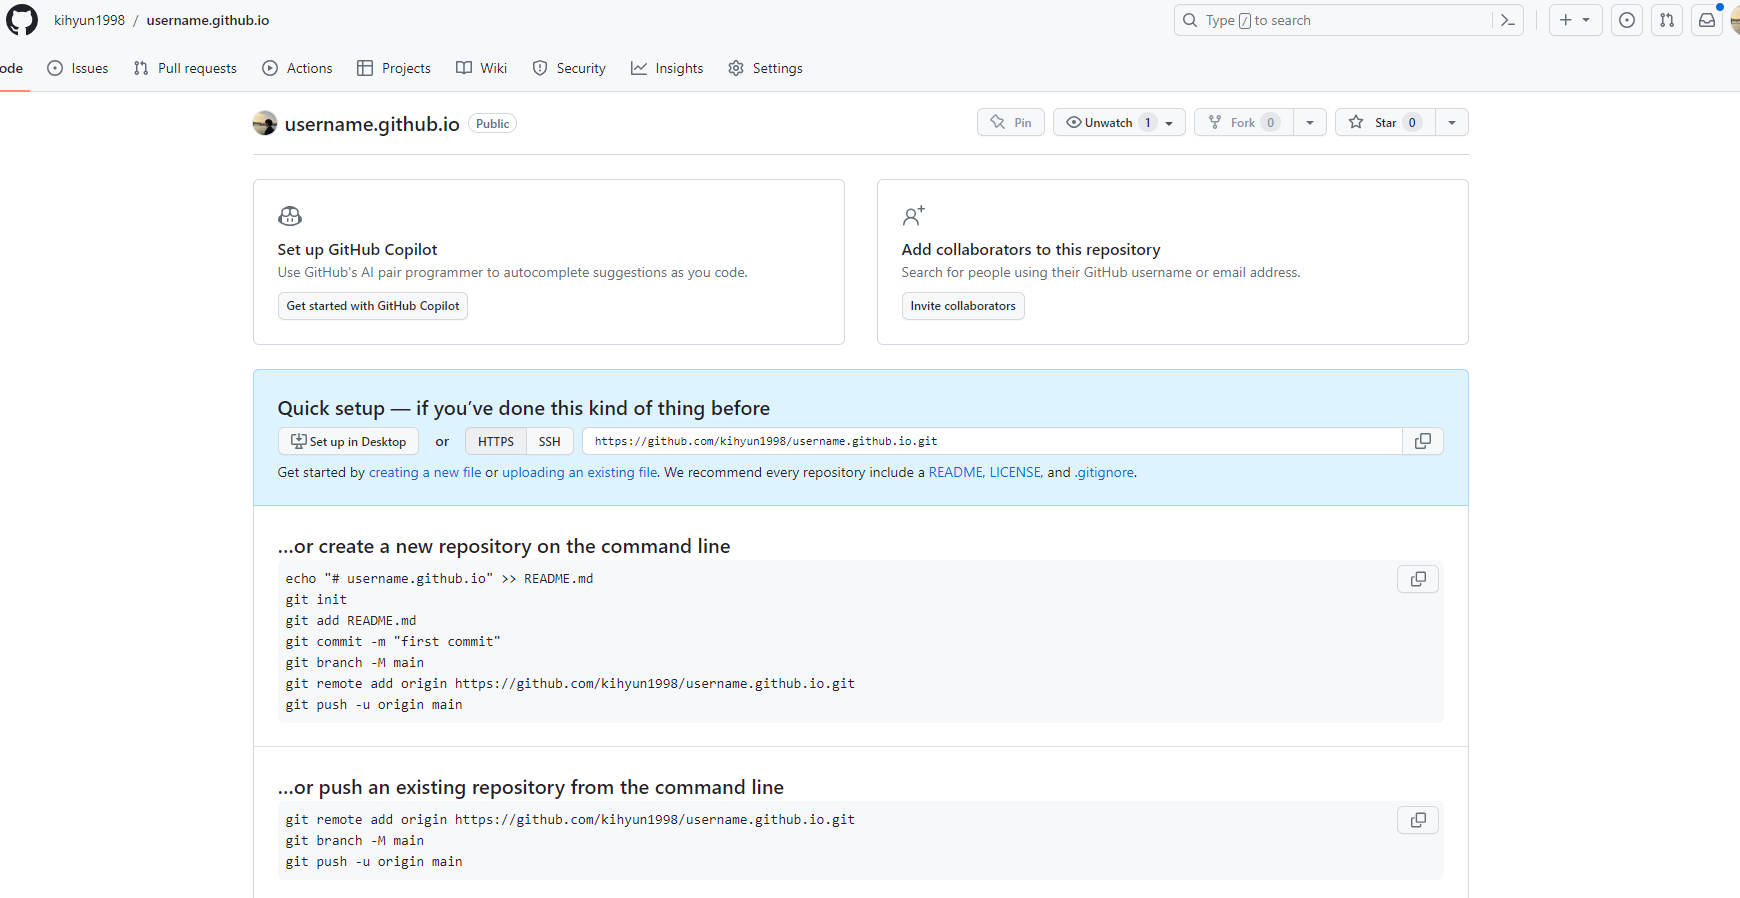Open the creating a new file link
This screenshot has height=898, width=1740.
(425, 472)
